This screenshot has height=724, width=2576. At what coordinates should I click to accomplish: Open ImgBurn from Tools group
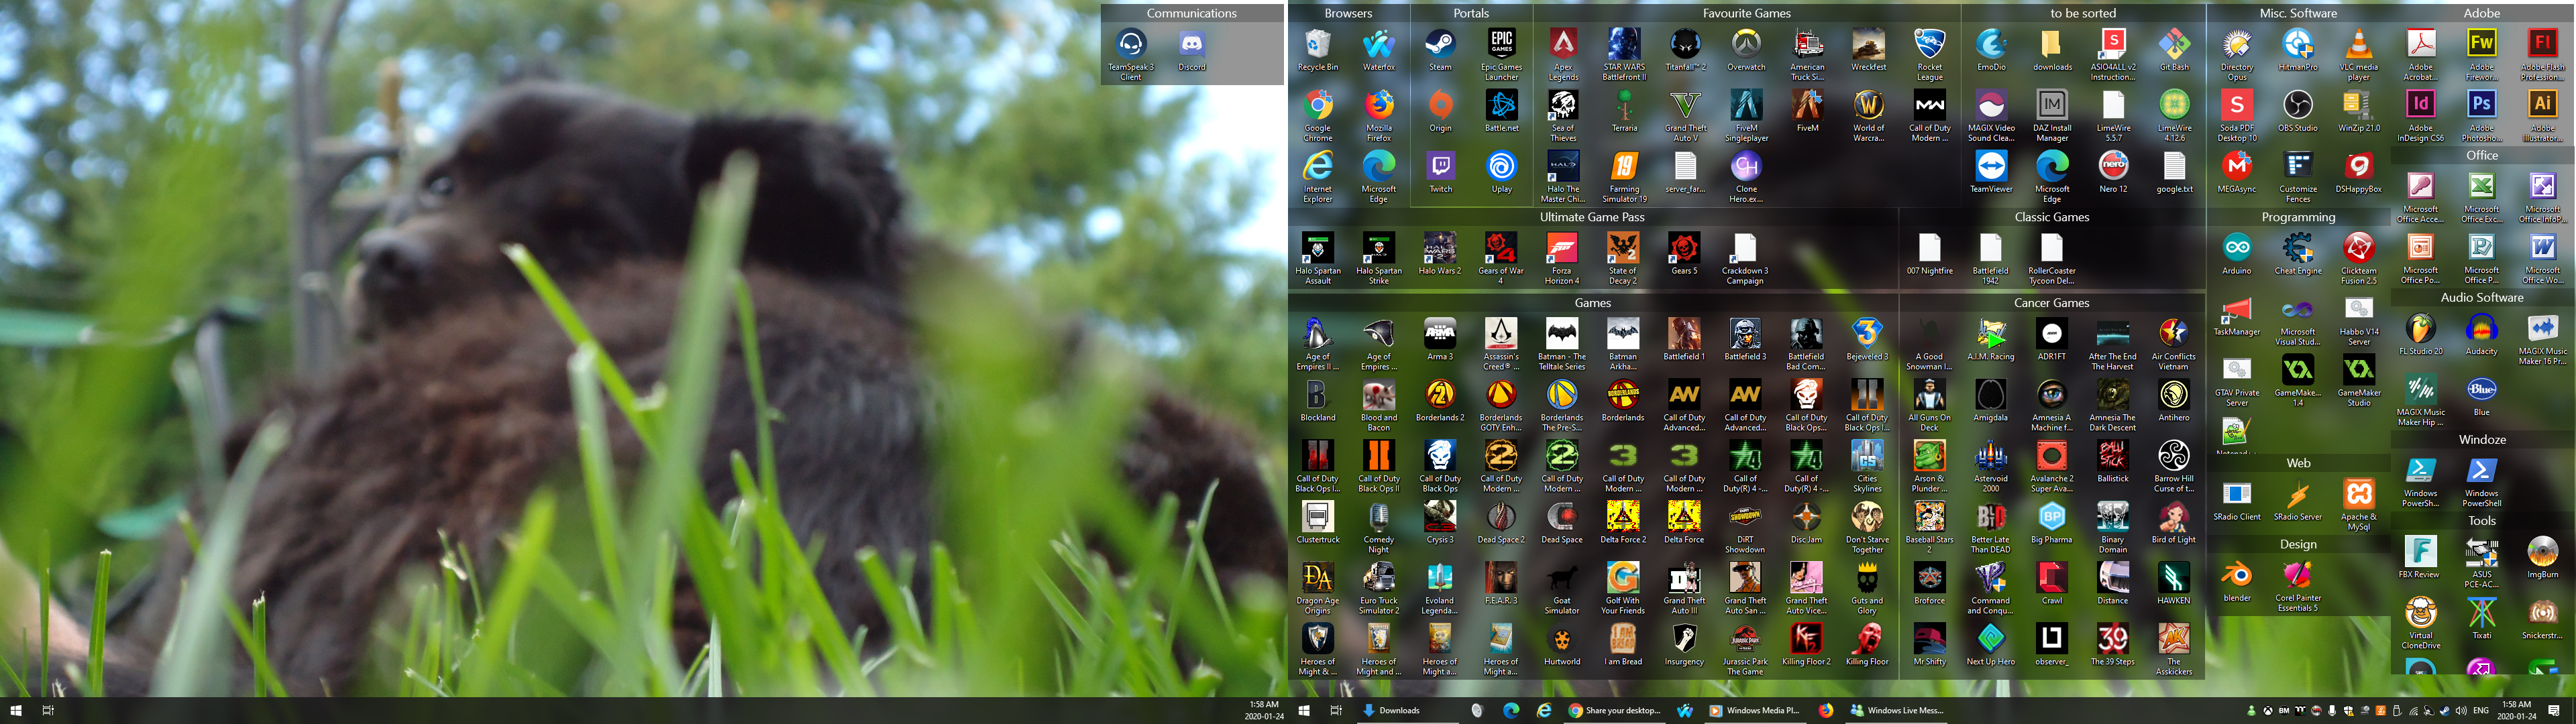[x=2542, y=558]
